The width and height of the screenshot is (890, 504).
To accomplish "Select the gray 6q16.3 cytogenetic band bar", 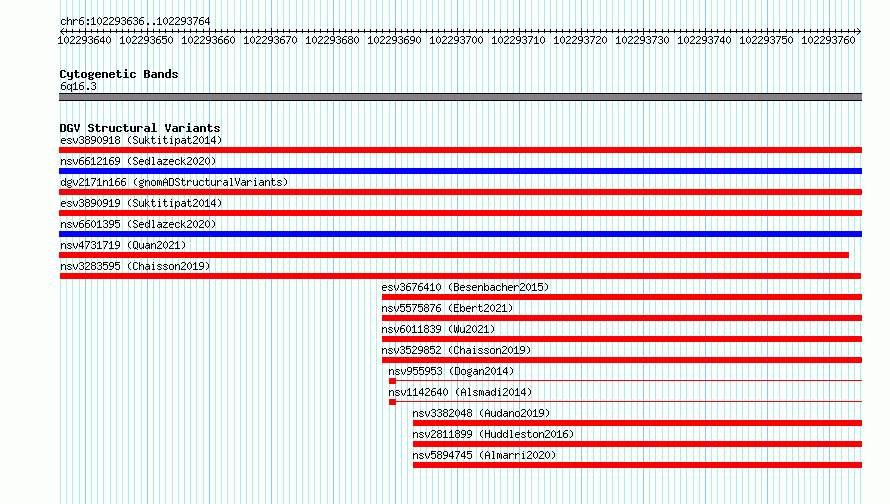I will [460, 97].
